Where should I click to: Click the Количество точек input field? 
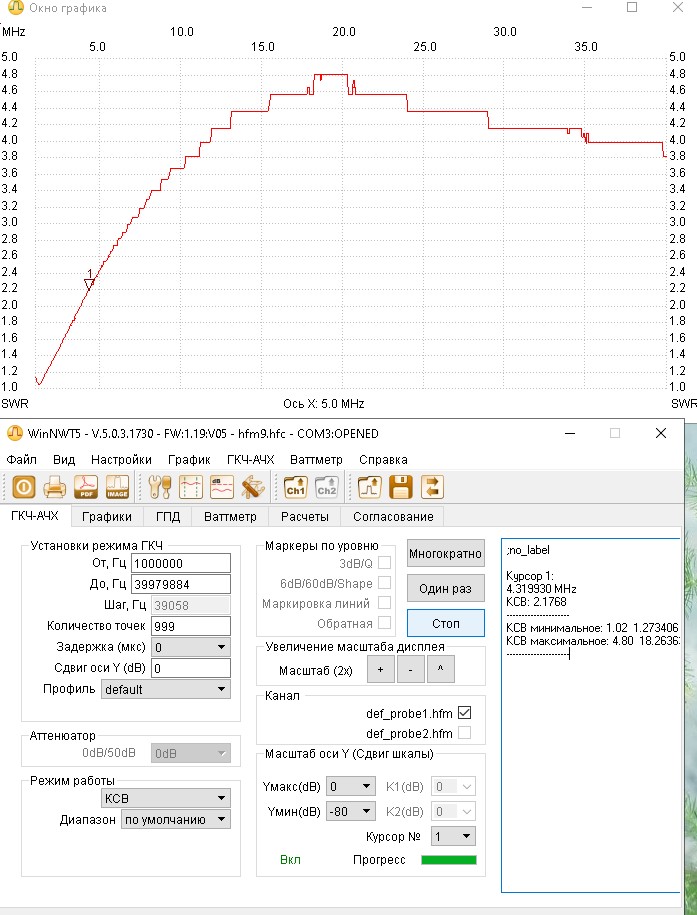pos(191,626)
